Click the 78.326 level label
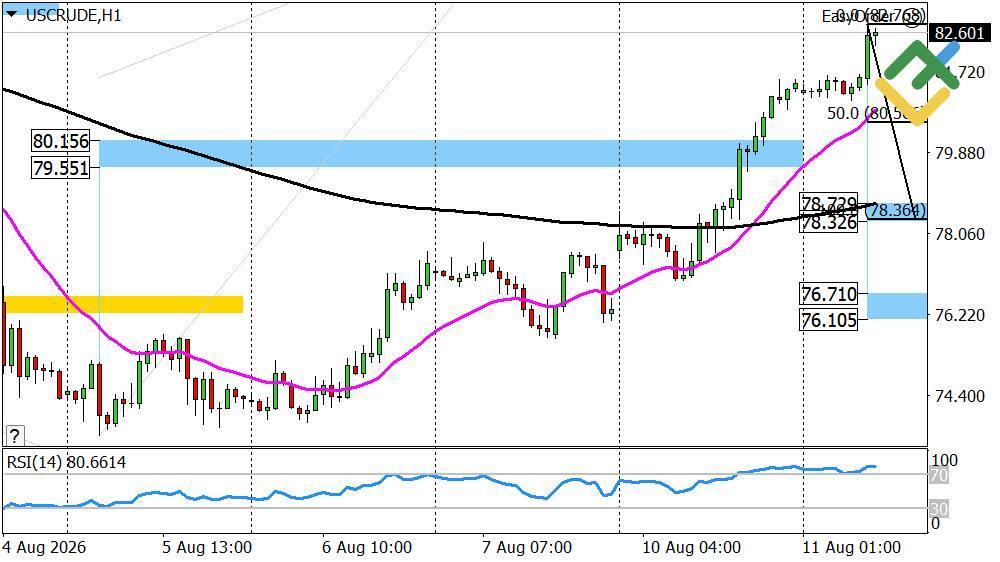 tap(828, 222)
